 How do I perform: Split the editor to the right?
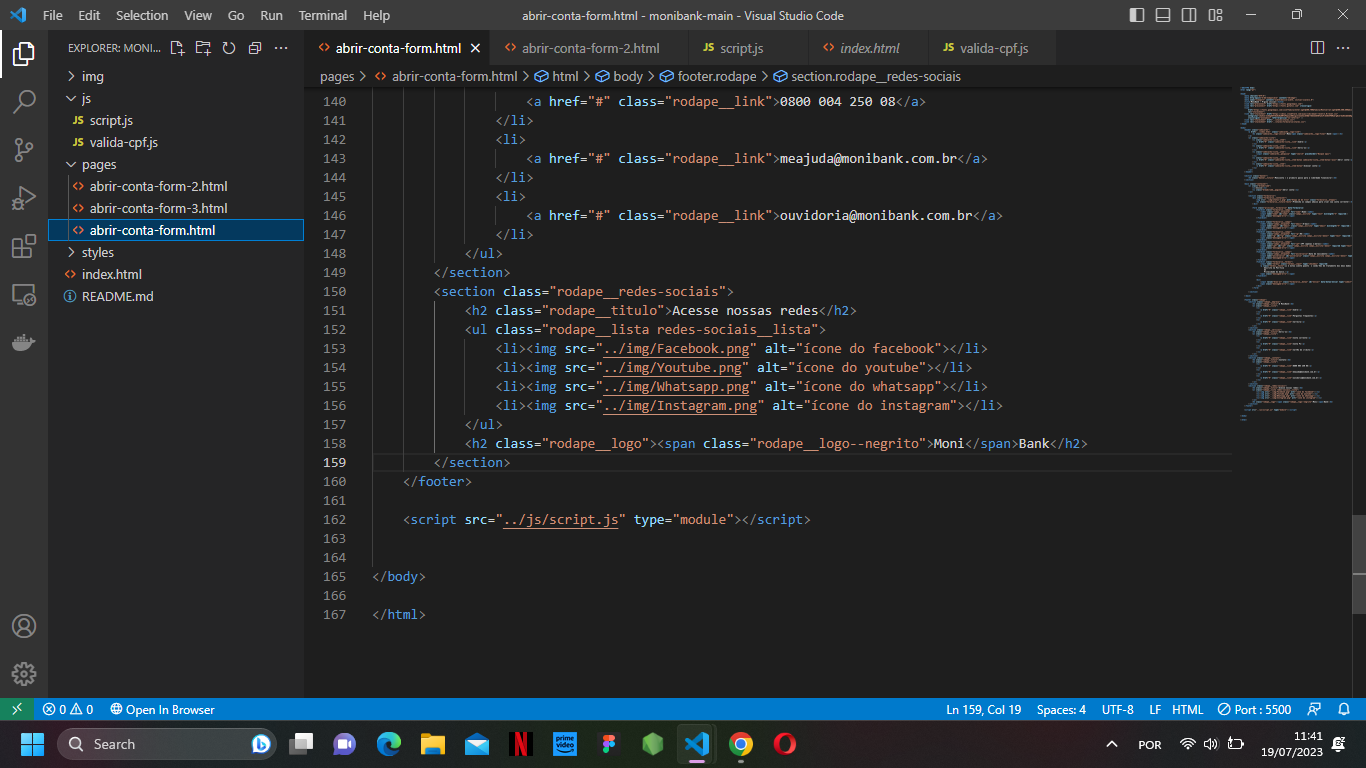pyautogui.click(x=1317, y=48)
